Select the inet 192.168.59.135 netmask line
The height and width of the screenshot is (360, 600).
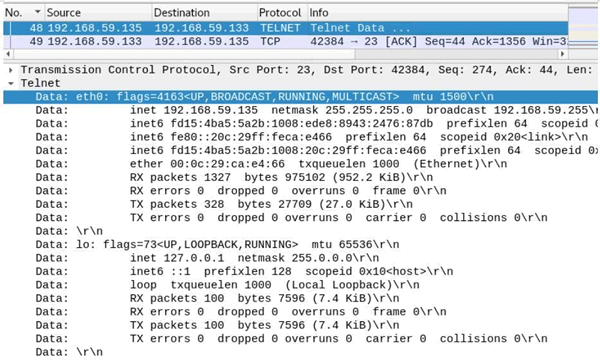click(x=300, y=111)
